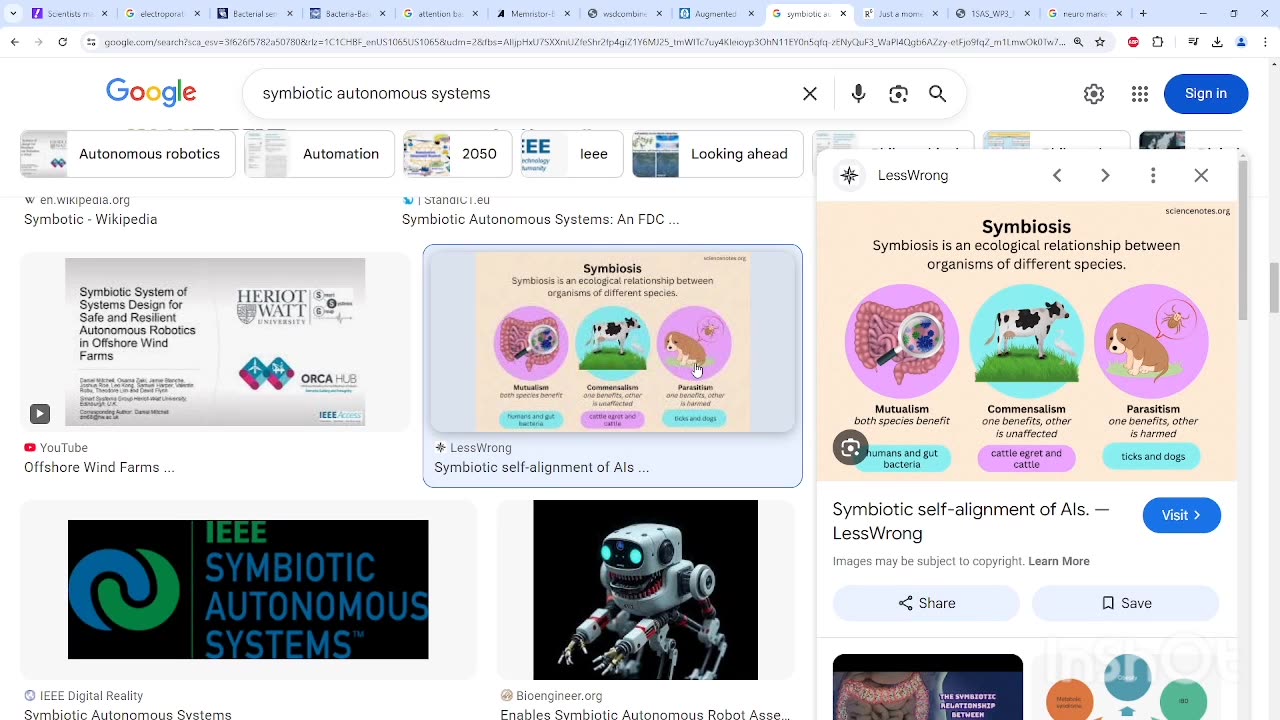The image size is (1280, 720).
Task: Search inside image with Lens overlay button
Action: 851,448
